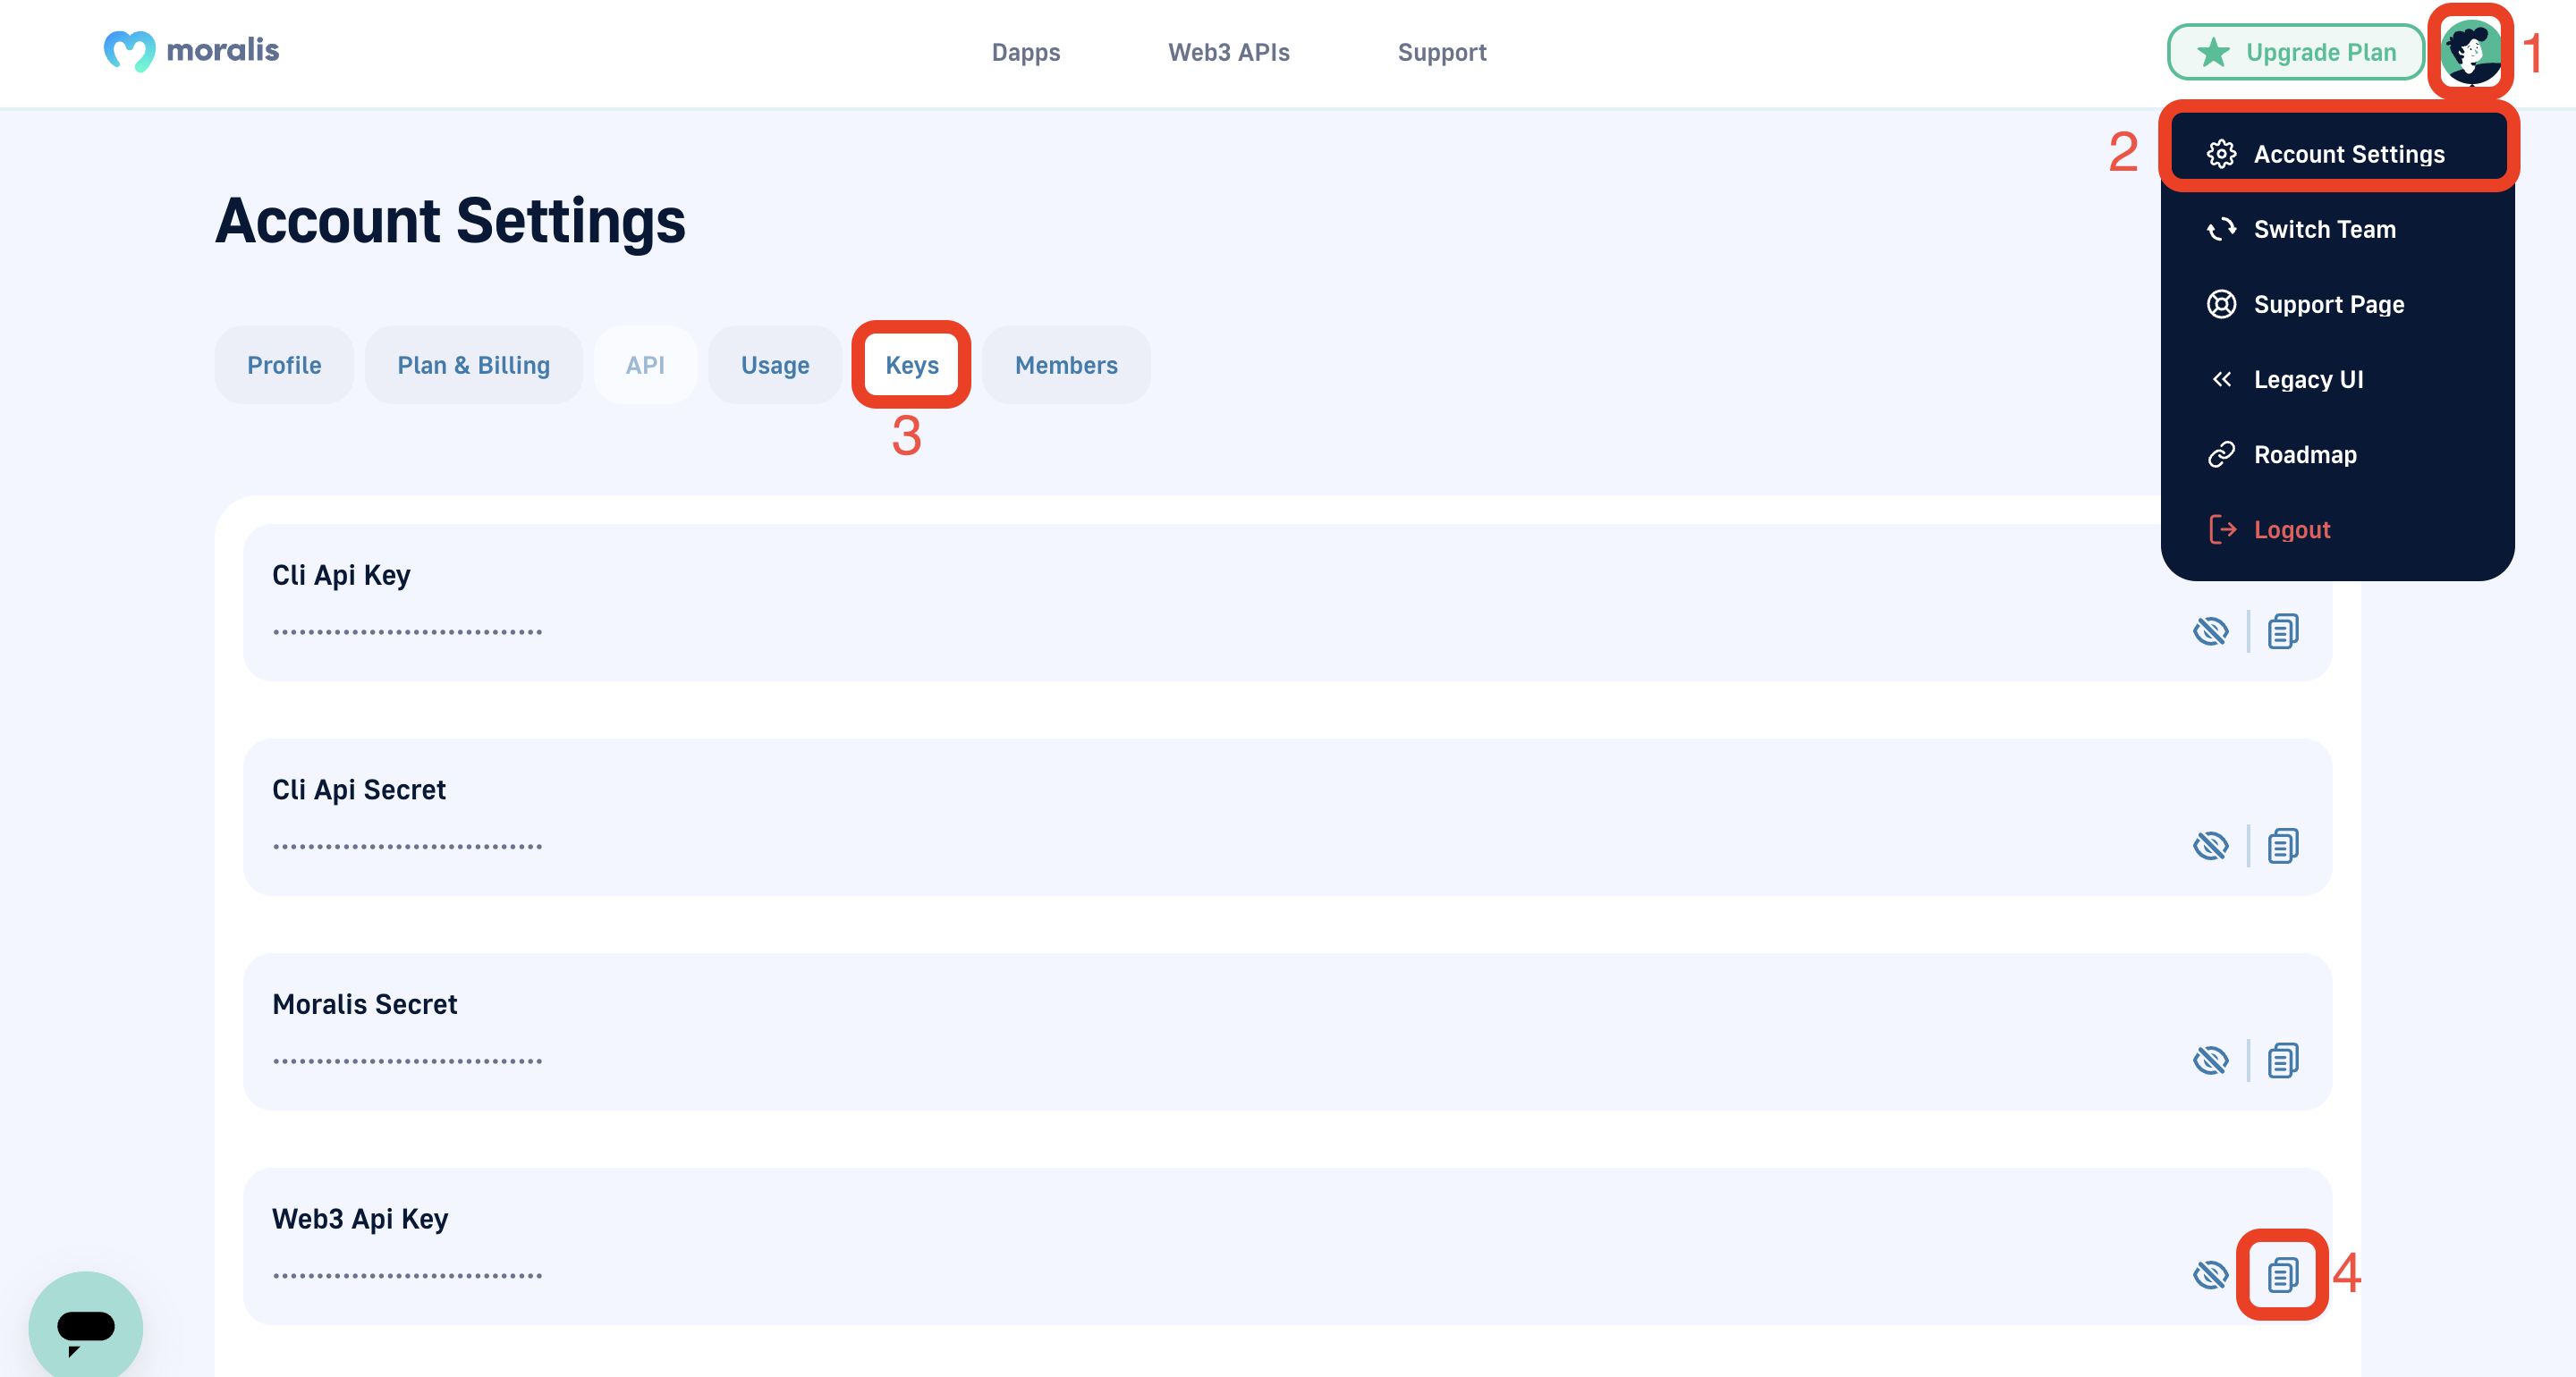Toggle visibility of Web3 Api Key
2576x1377 pixels.
tap(2210, 1275)
